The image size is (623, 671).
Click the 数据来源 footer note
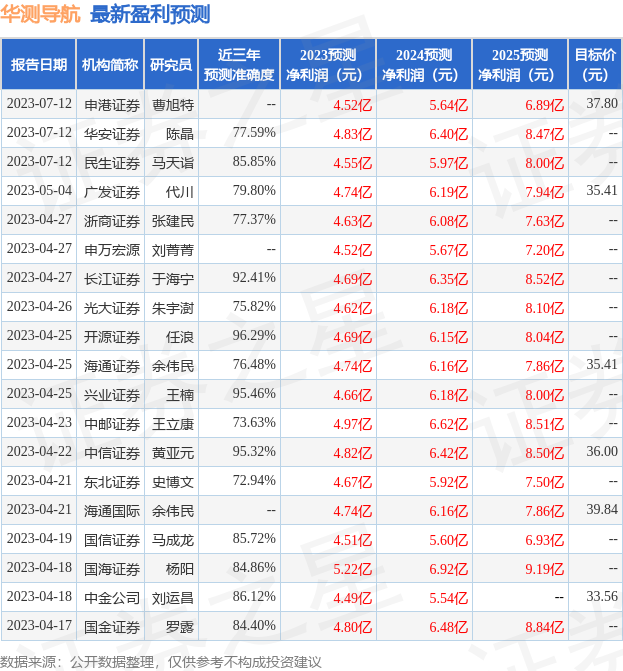pos(160,662)
